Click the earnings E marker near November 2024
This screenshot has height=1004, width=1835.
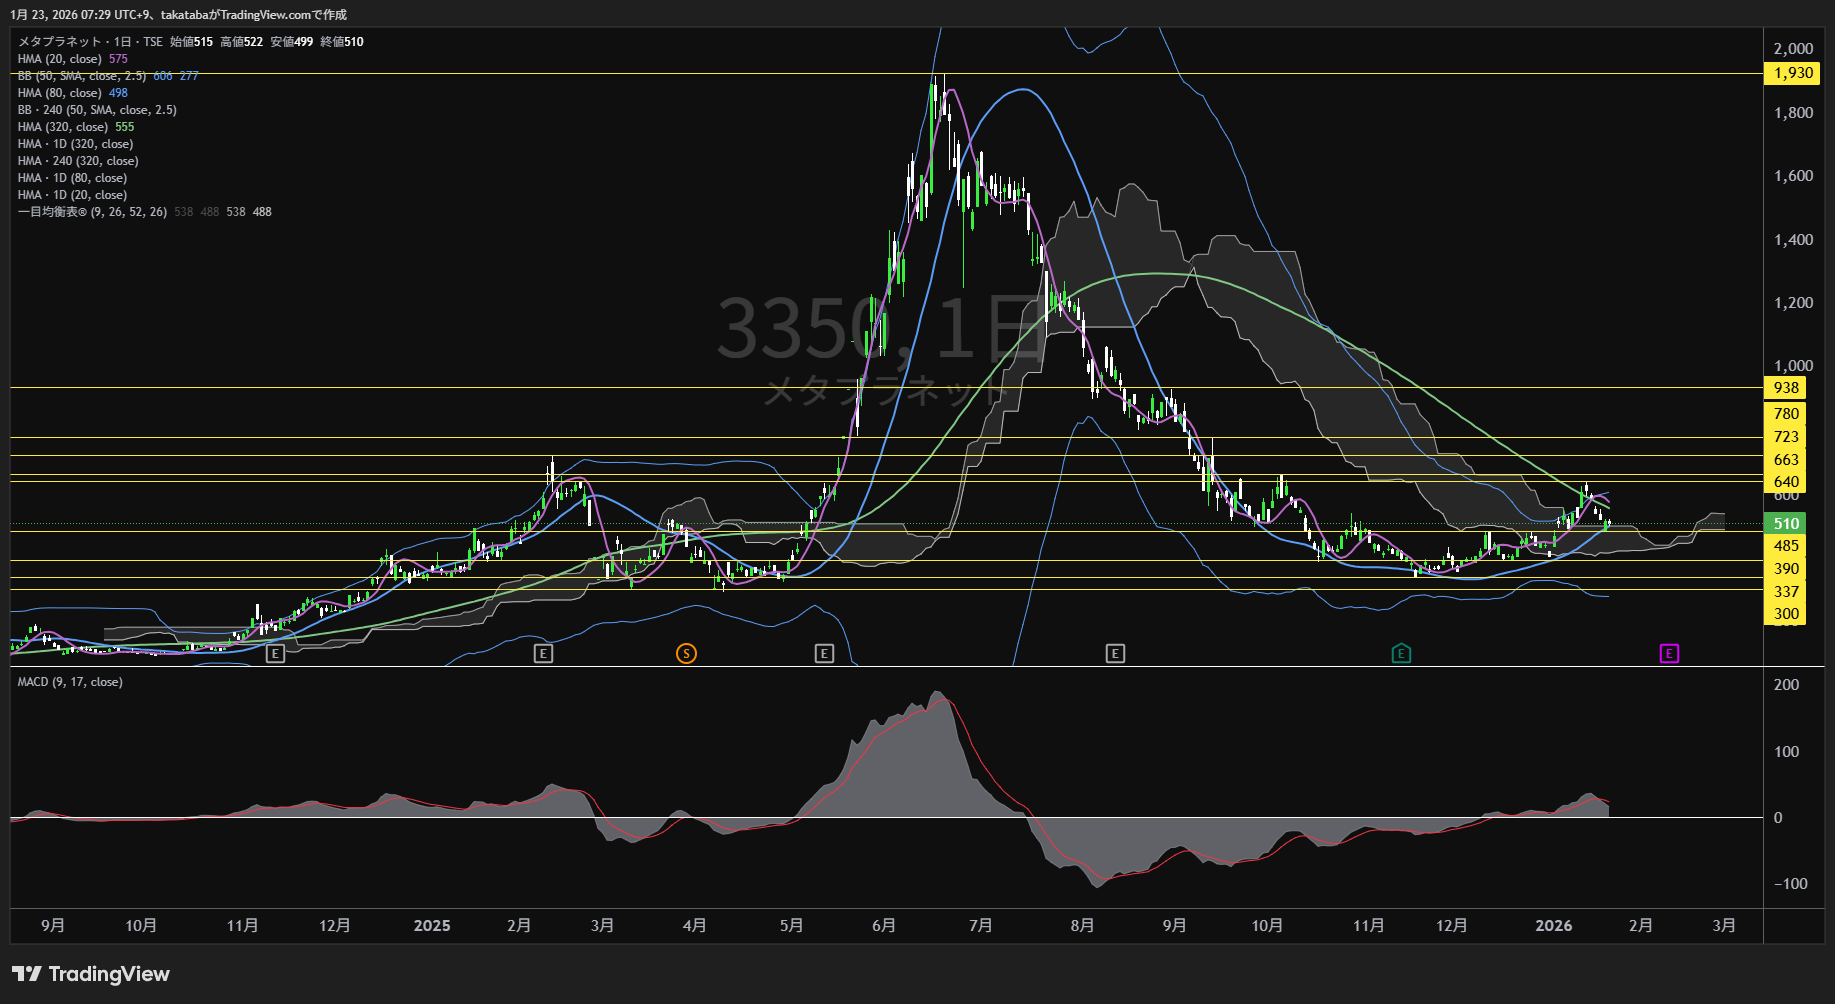pos(275,653)
